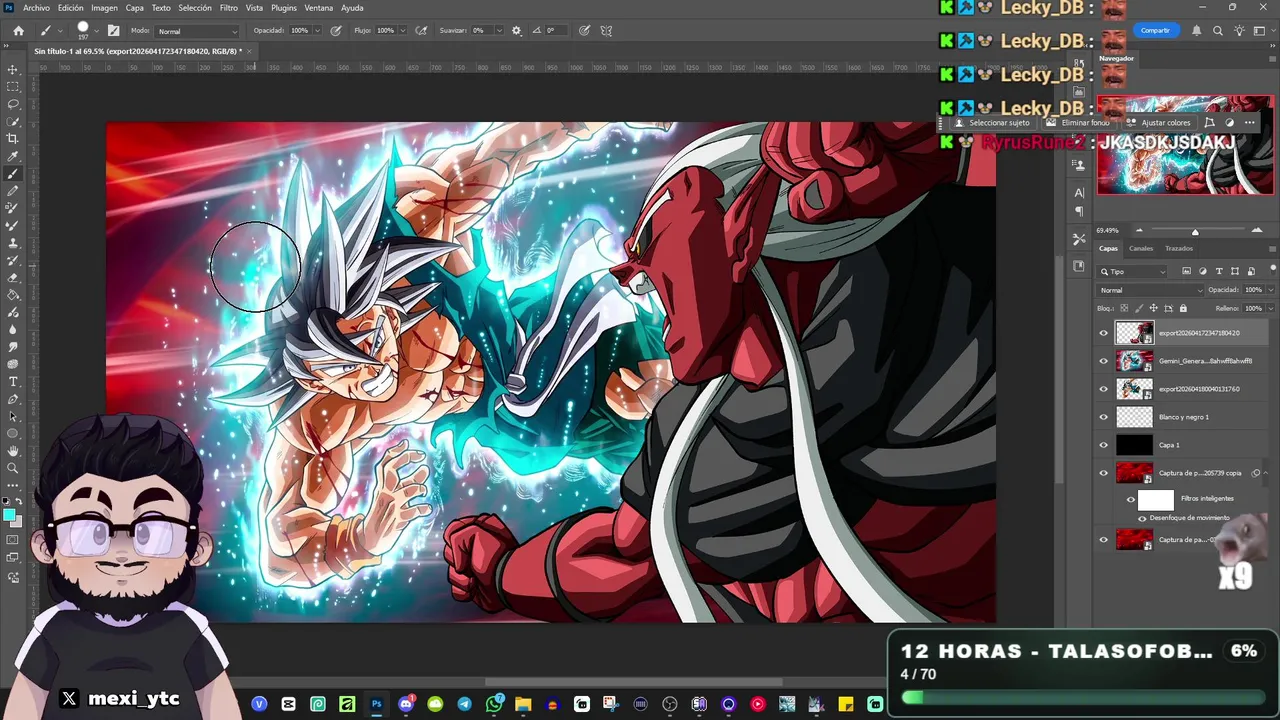Image resolution: width=1280 pixels, height=720 pixels.
Task: Filter layers by type layer icon
Action: [x=1218, y=271]
